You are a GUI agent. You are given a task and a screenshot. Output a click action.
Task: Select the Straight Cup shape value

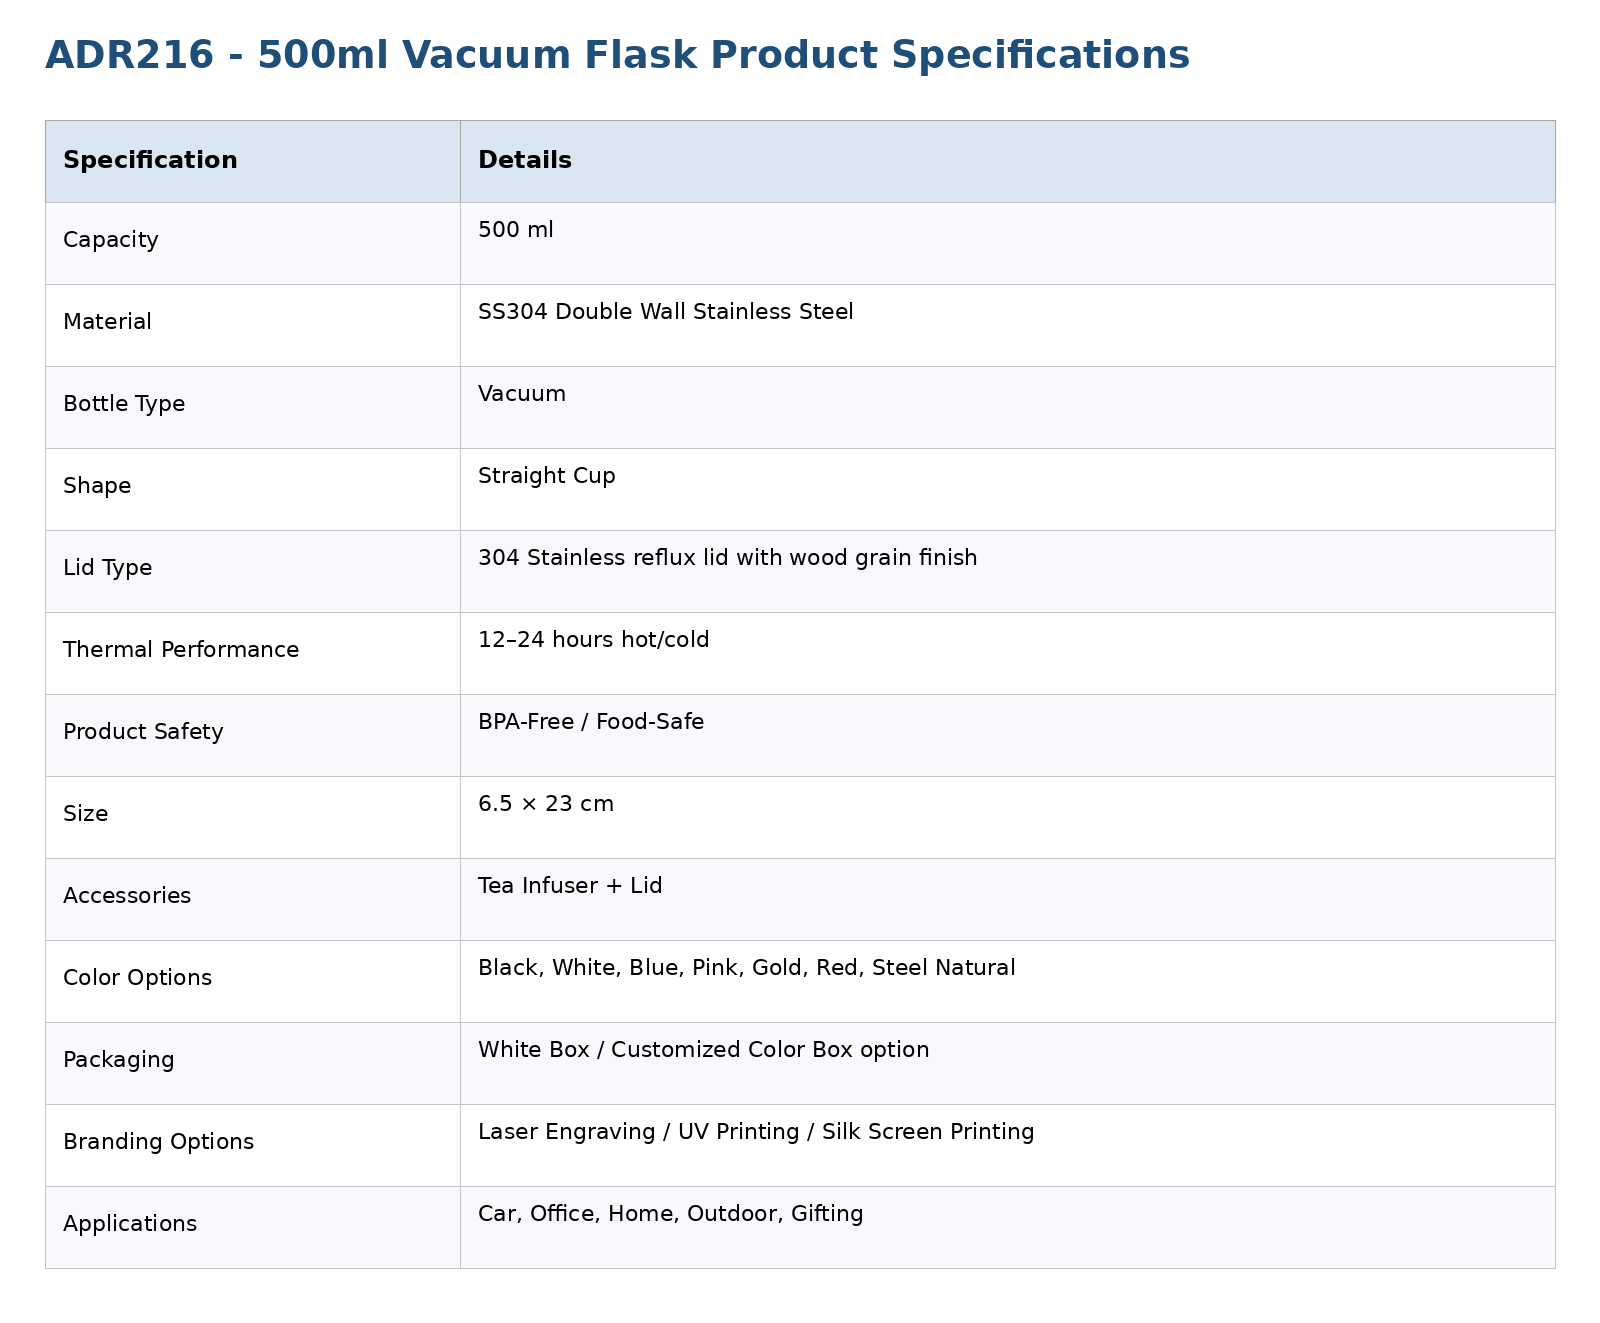tap(546, 476)
